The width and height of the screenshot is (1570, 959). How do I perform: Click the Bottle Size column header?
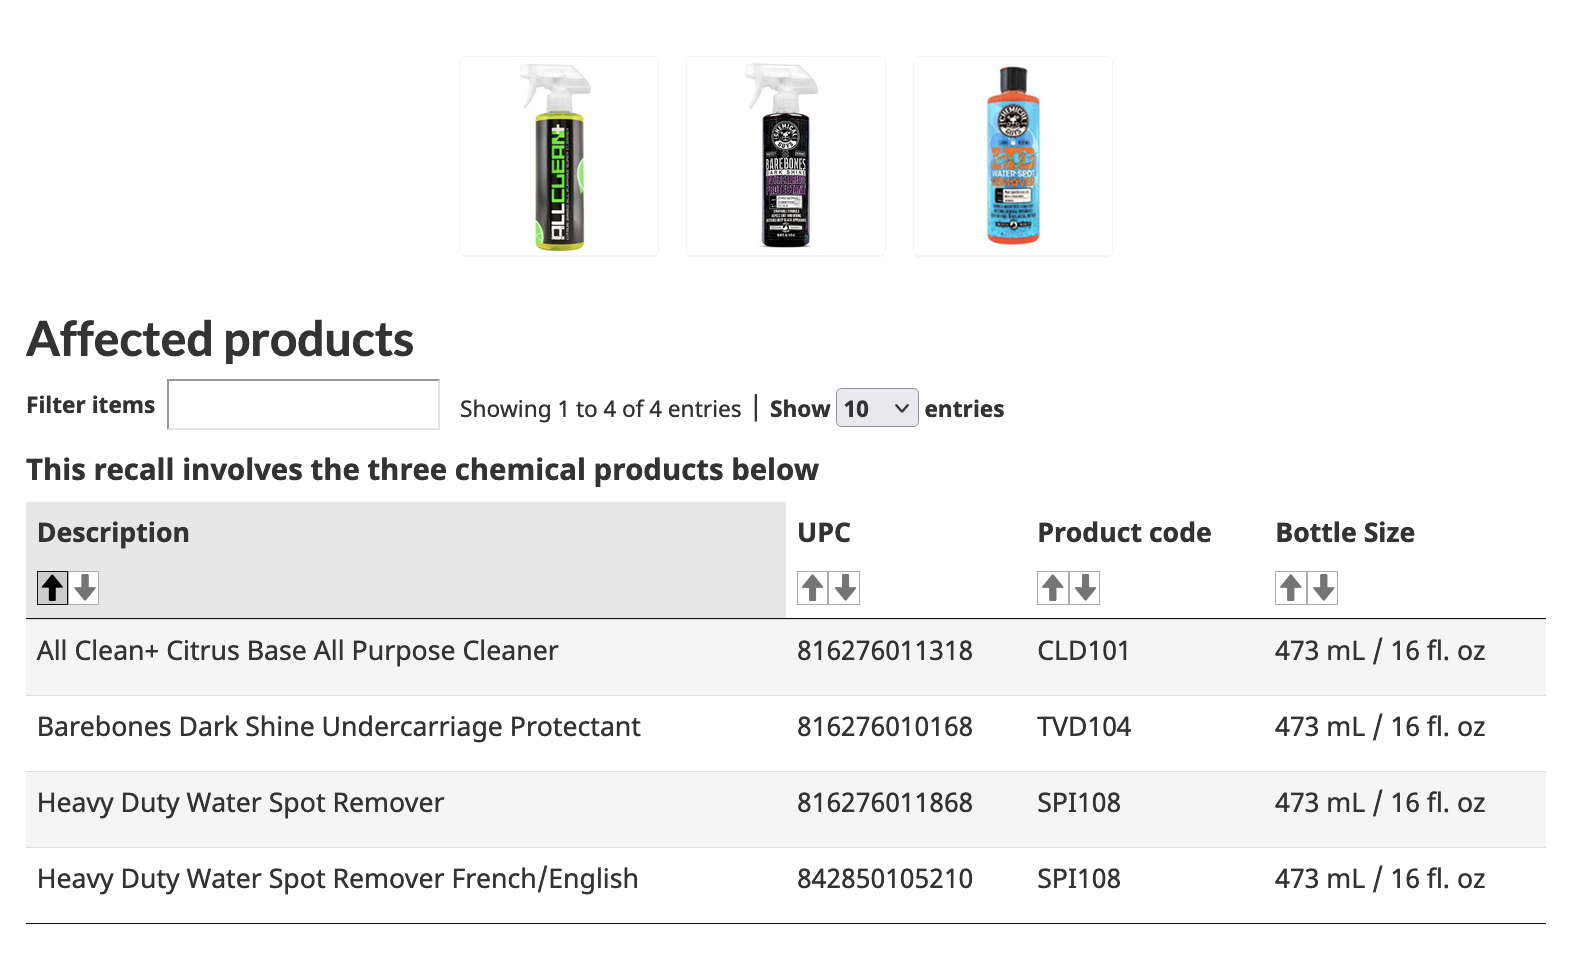pyautogui.click(x=1345, y=533)
